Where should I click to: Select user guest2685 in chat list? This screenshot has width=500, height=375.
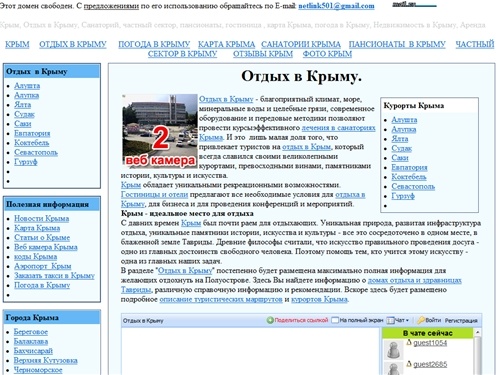430,364
